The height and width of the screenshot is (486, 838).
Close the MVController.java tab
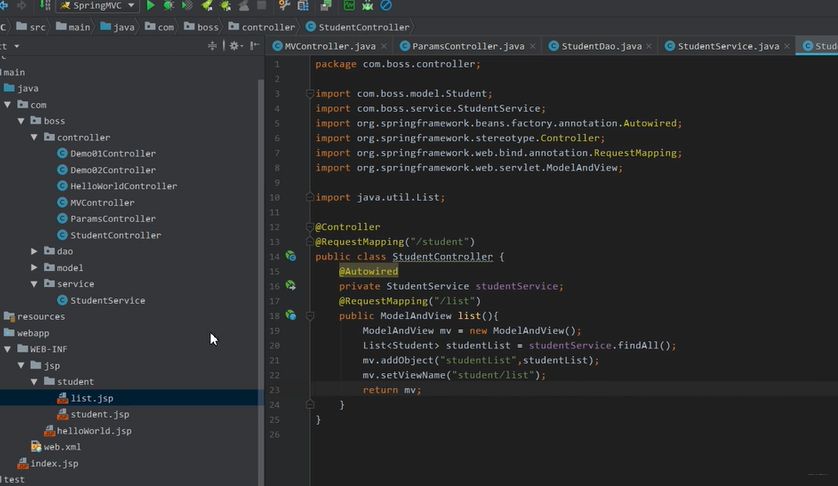(x=384, y=47)
